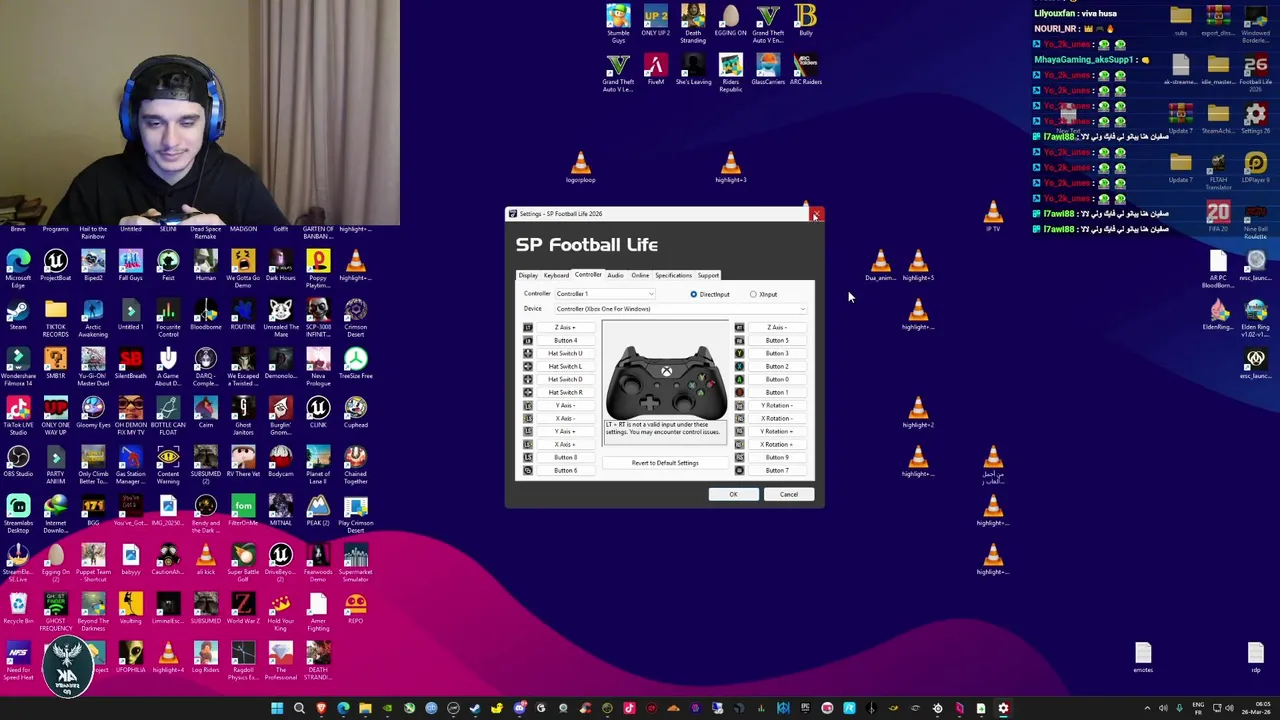Switch to the Display tab

pyautogui.click(x=528, y=275)
